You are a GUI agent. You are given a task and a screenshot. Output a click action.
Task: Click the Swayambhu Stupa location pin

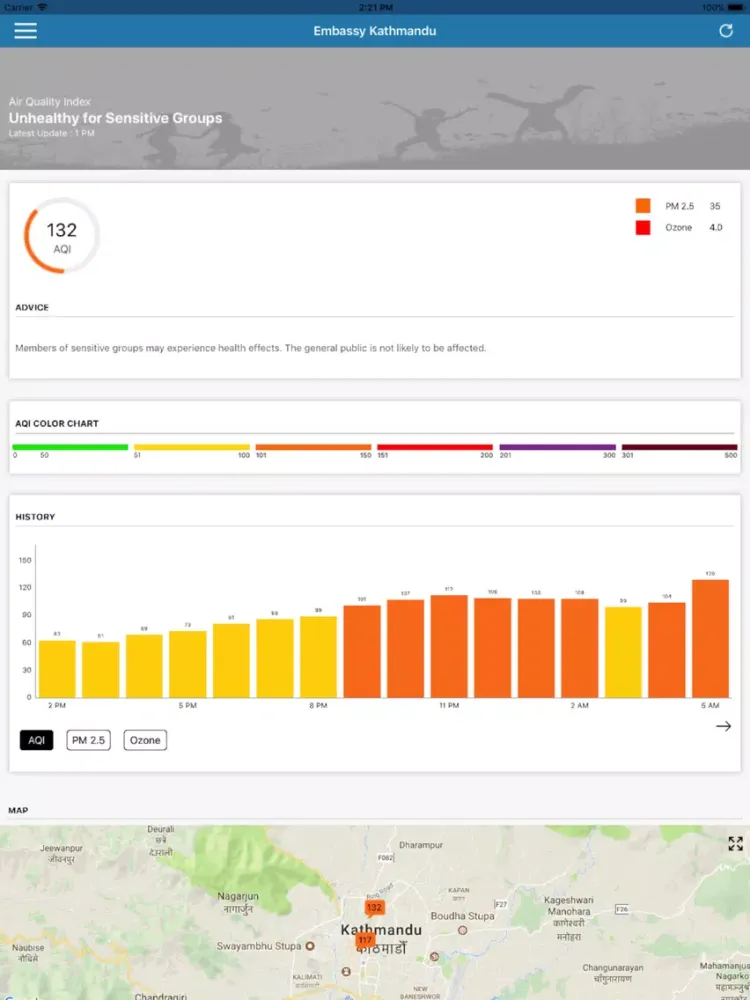310,946
